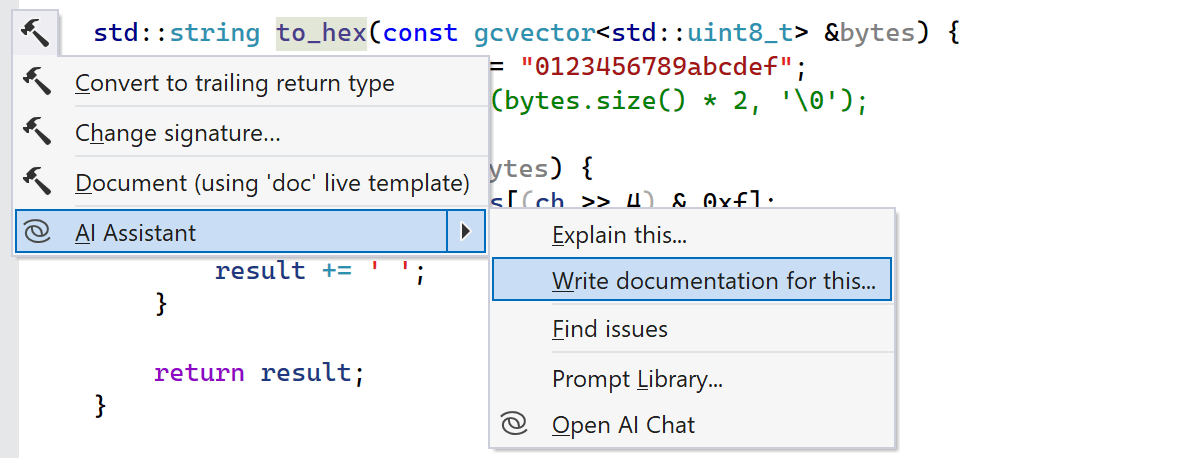Image resolution: width=1200 pixels, height=458 pixels.
Task: Open the AI Assistant menu entry
Action: tap(136, 233)
